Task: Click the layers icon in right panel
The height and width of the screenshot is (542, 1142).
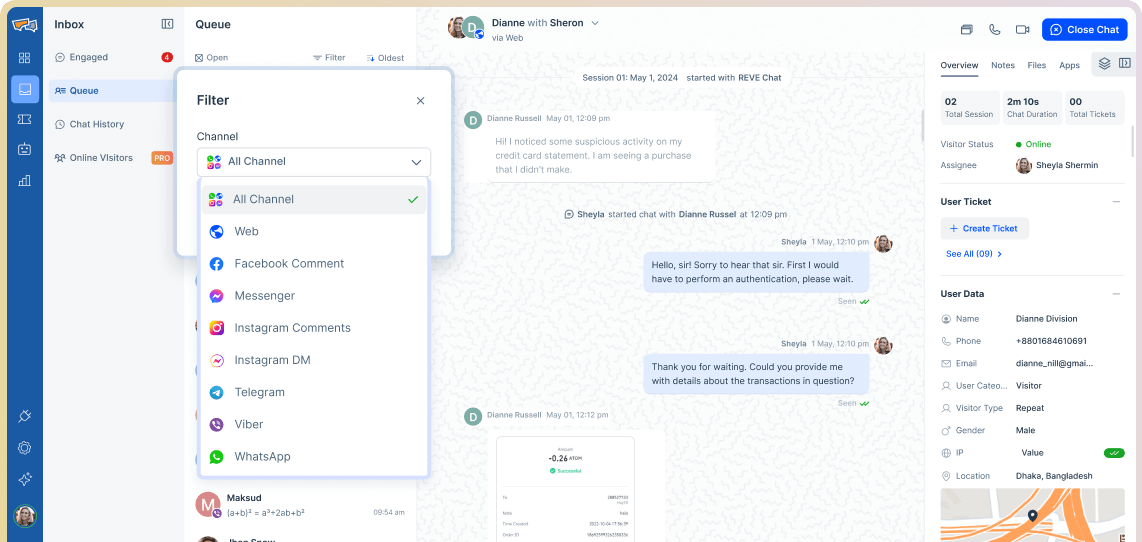Action: pyautogui.click(x=1104, y=63)
